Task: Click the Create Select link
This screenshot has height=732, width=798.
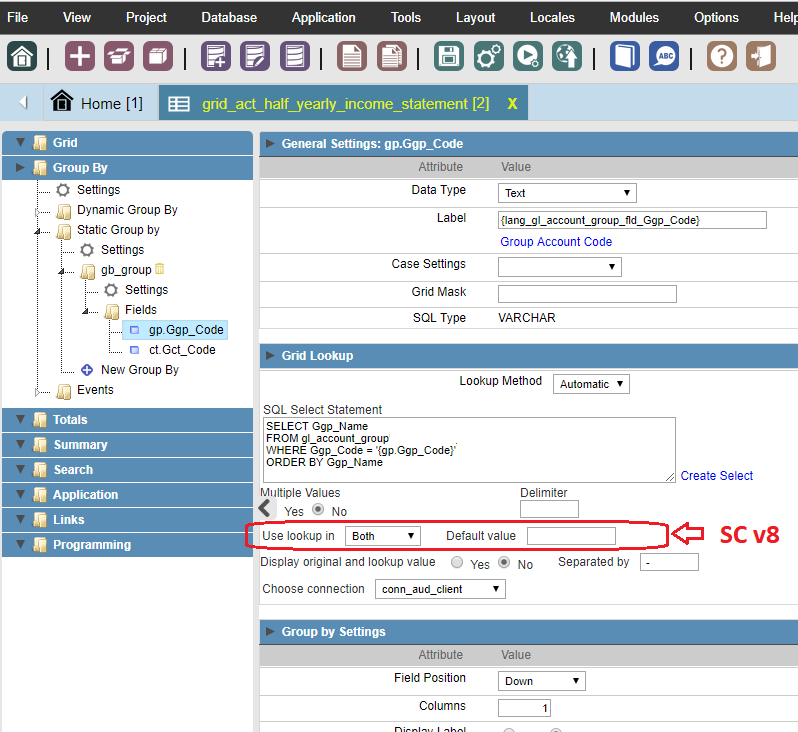Action: pos(717,475)
